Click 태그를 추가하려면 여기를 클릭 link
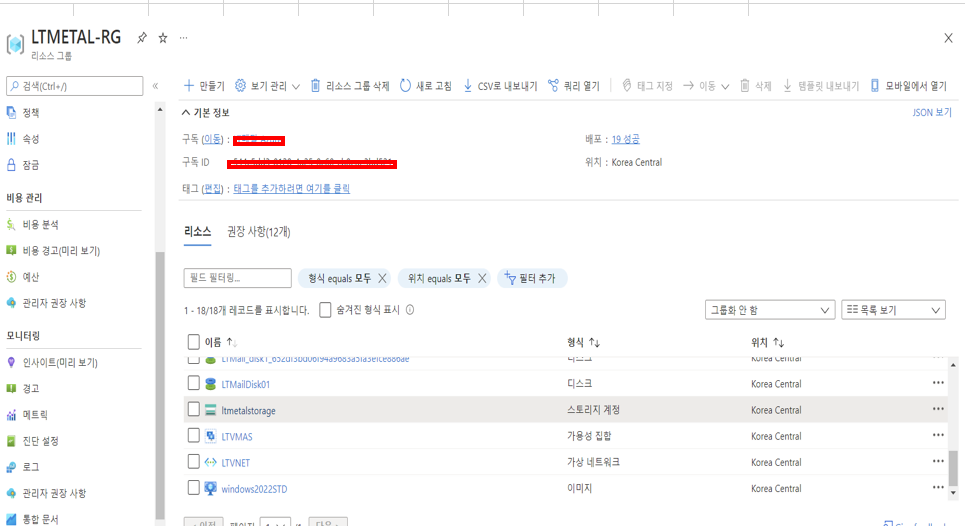This screenshot has height=526, width=965. [292, 188]
